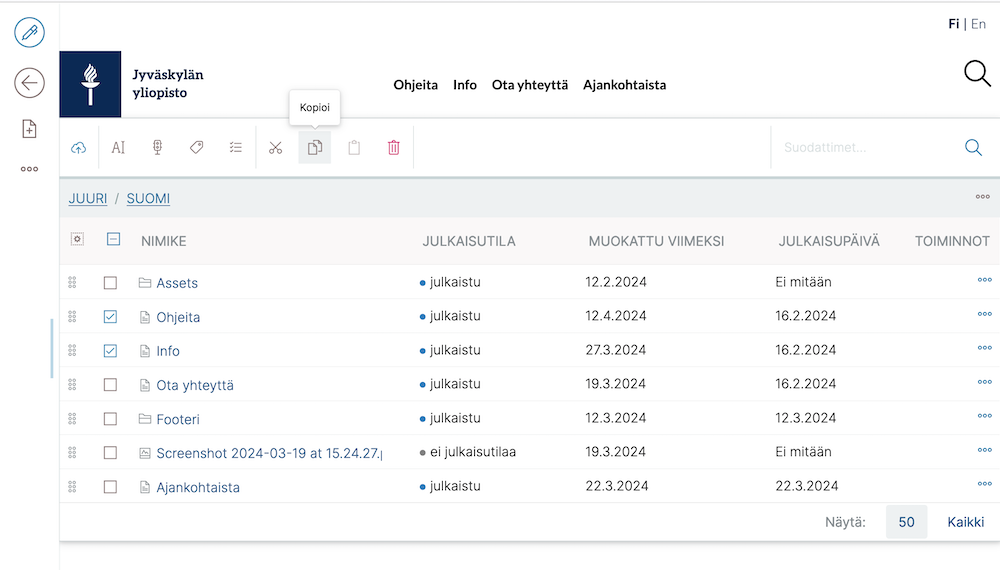
Task: Click the back arrow circle icon
Action: pyautogui.click(x=29, y=83)
